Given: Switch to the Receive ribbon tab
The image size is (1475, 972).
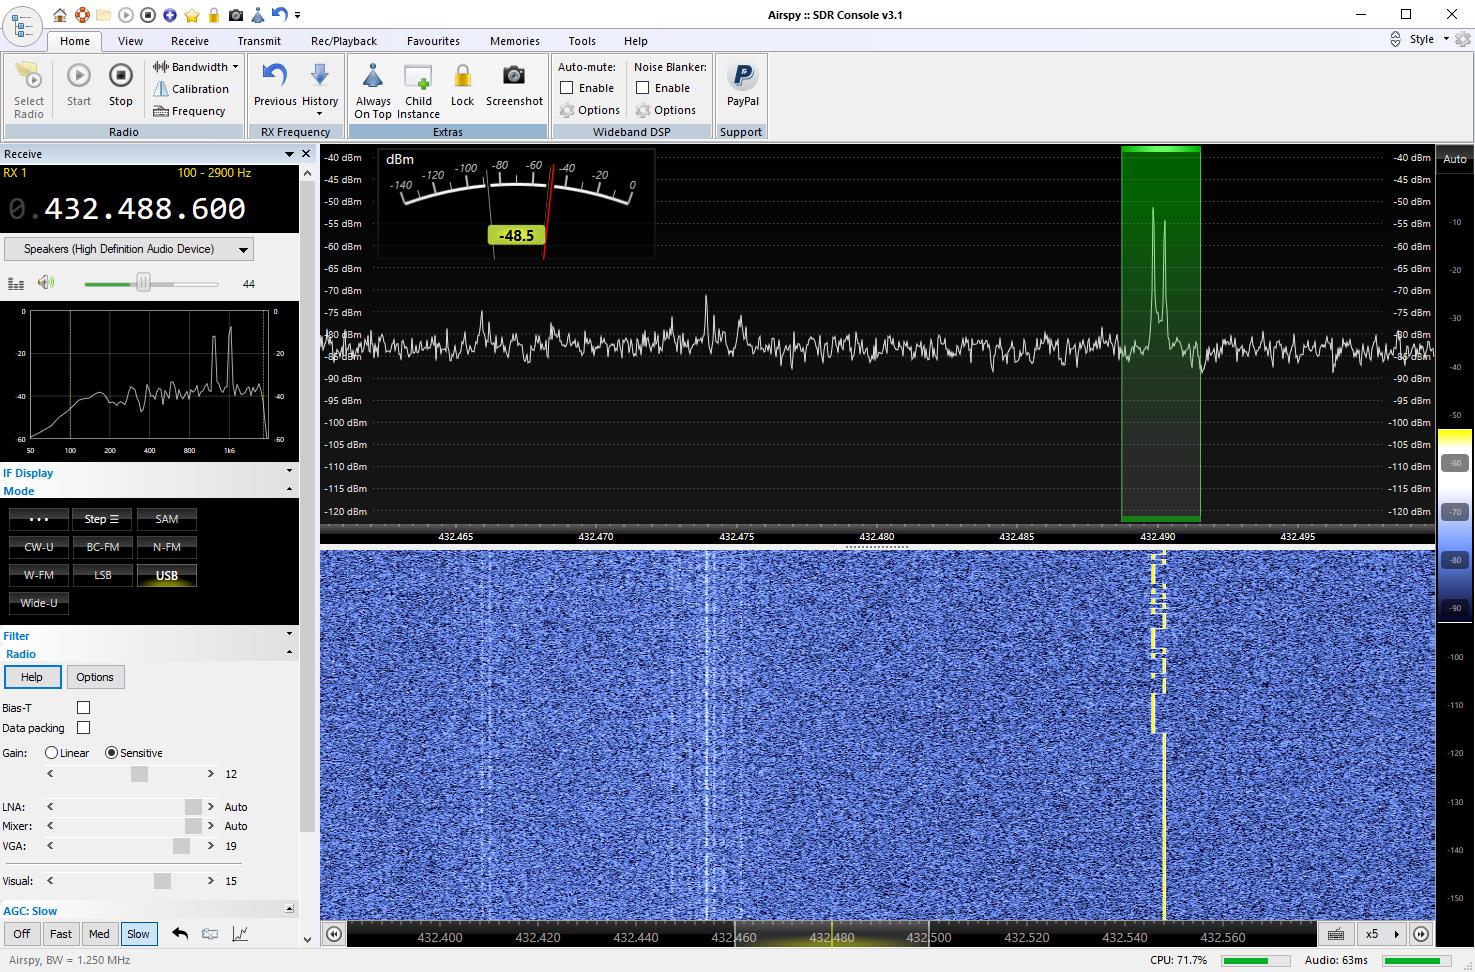Looking at the screenshot, I should 189,41.
